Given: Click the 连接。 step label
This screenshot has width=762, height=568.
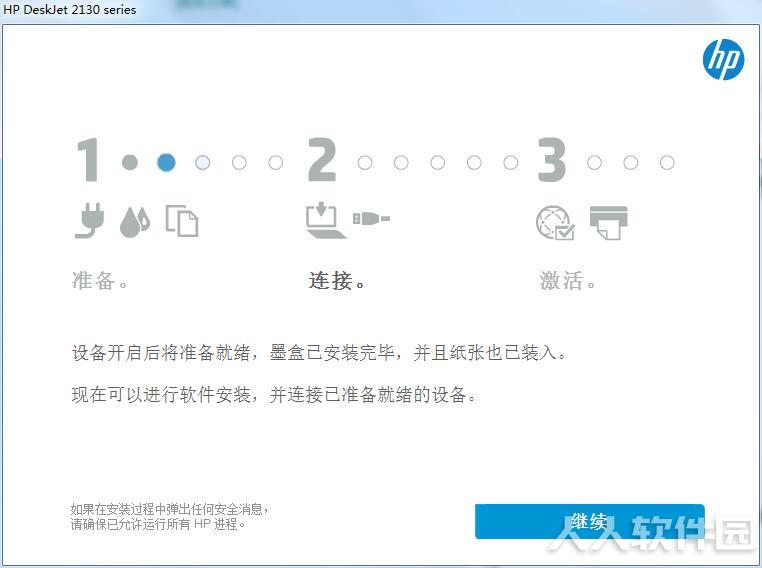Looking at the screenshot, I should click(x=337, y=280).
